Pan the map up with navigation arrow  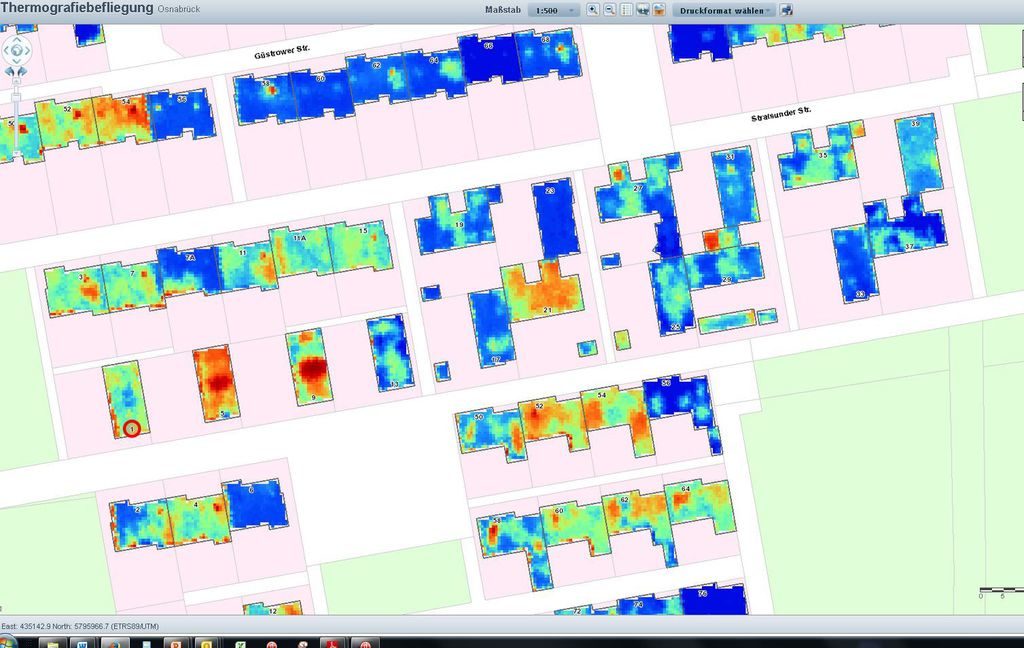(17, 39)
